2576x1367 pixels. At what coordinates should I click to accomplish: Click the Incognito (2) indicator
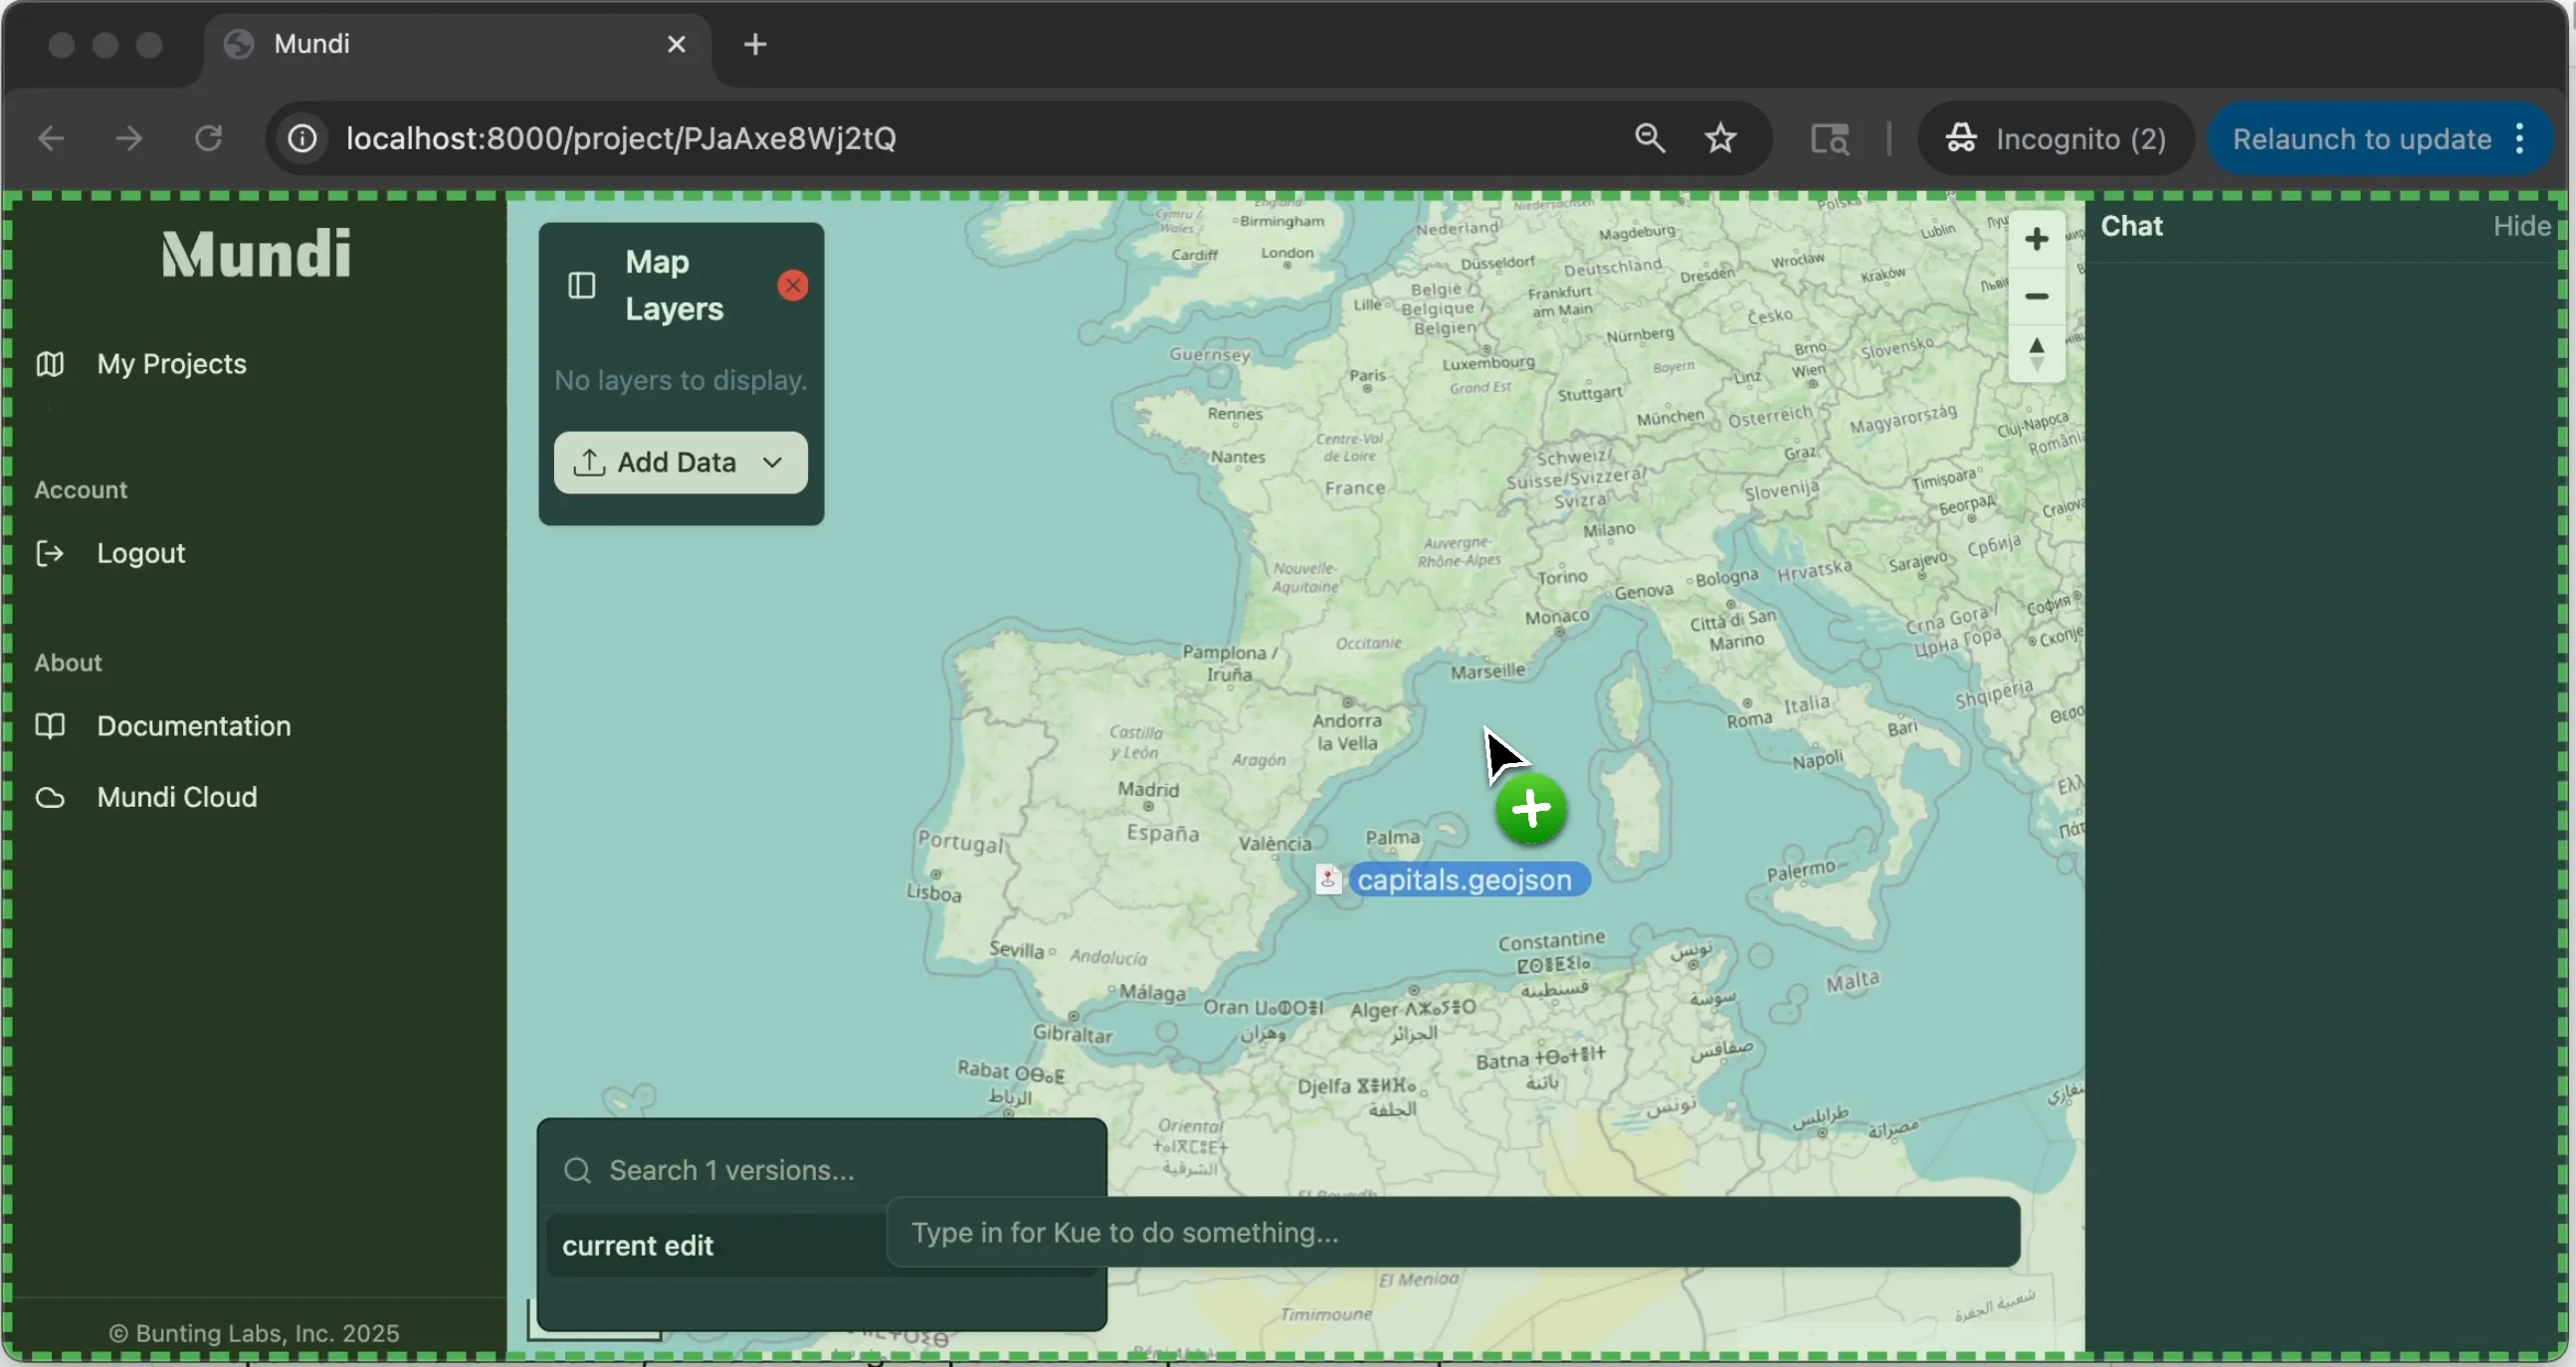pyautogui.click(x=2055, y=138)
